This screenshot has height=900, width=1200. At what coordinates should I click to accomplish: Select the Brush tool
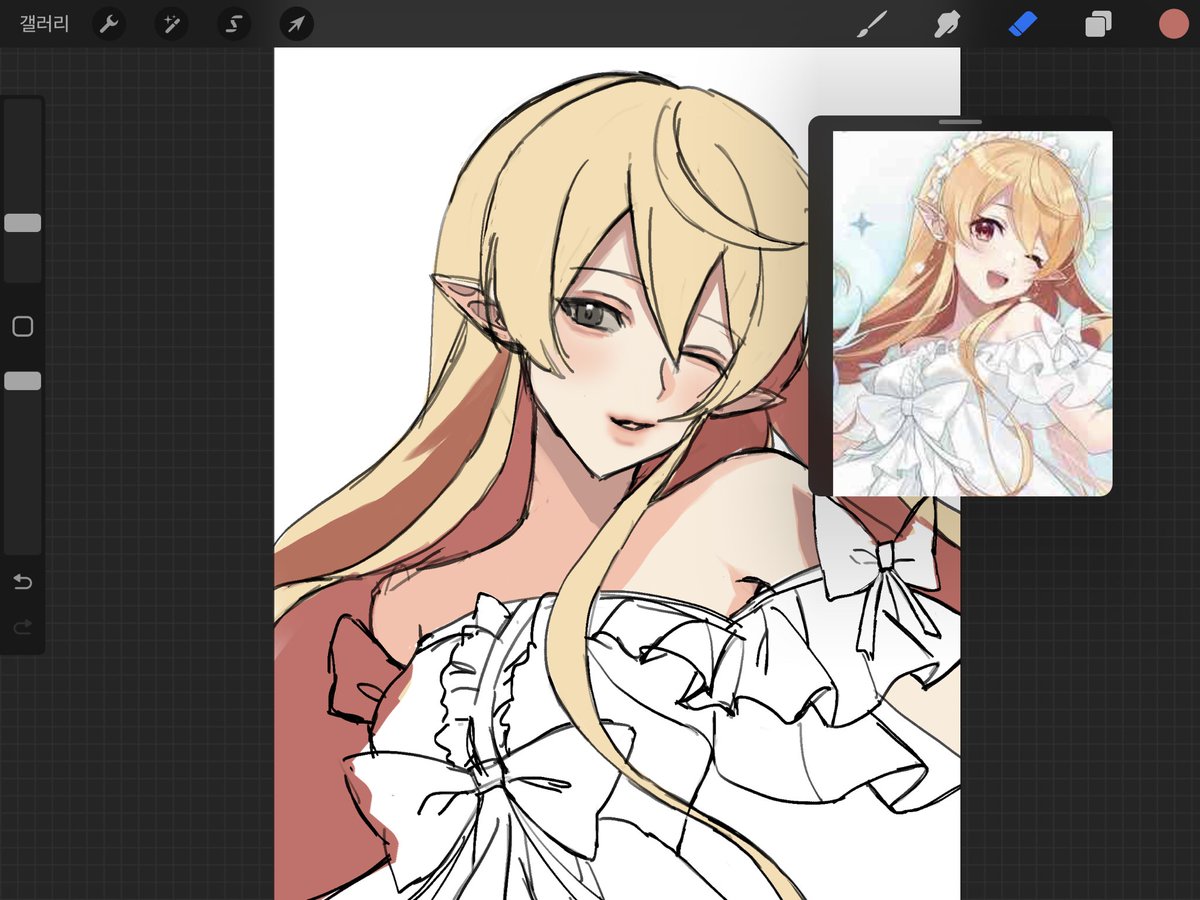[x=872, y=24]
